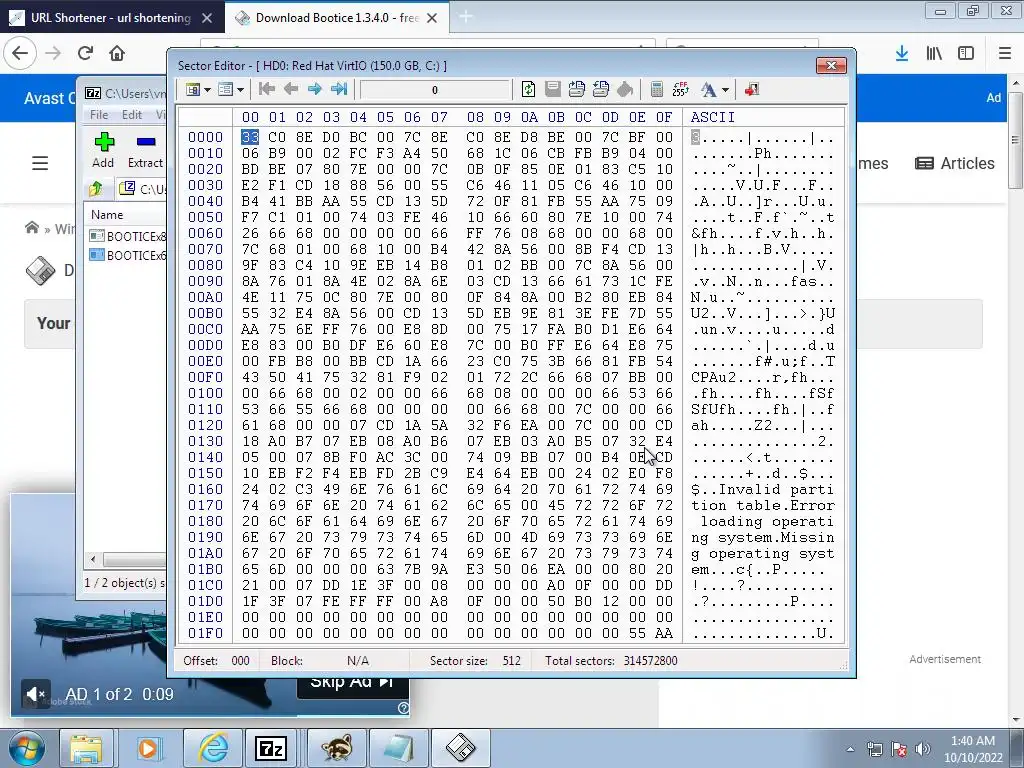Viewport: 1024px width, 768px height.
Task: Open the website hamburger menu on page
Action: (x=40, y=163)
